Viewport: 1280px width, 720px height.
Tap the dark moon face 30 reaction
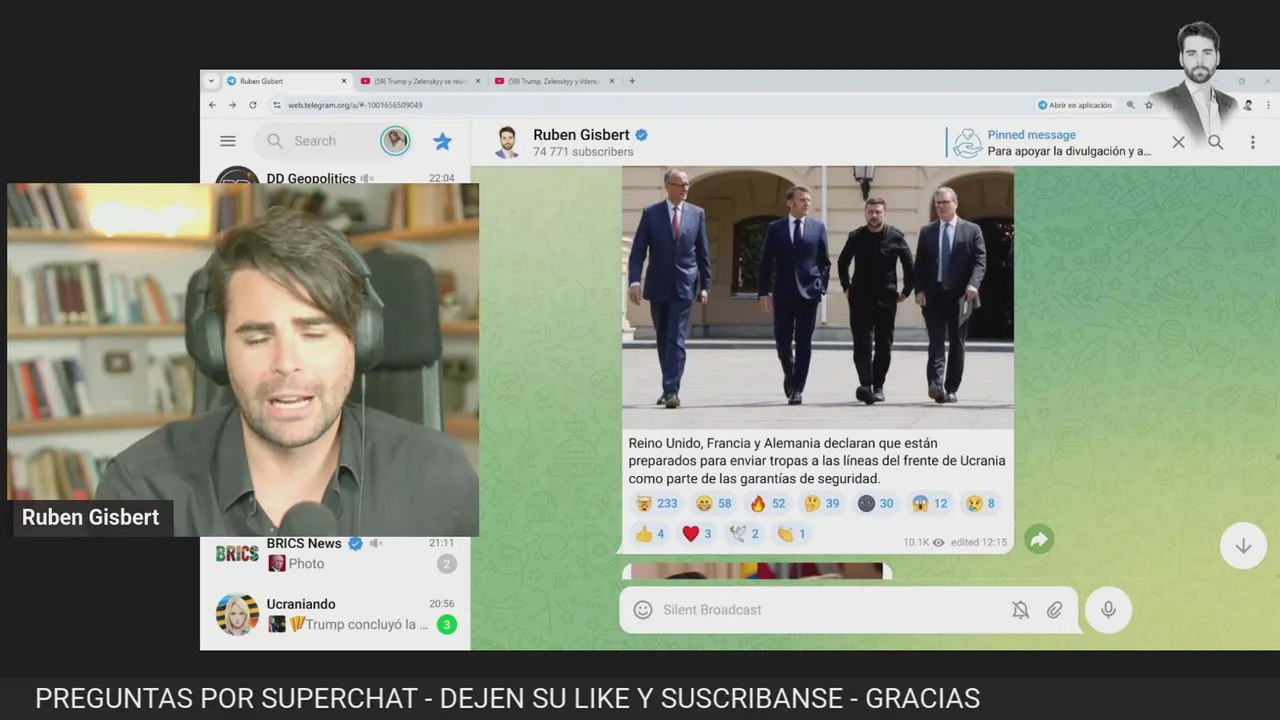(876, 504)
